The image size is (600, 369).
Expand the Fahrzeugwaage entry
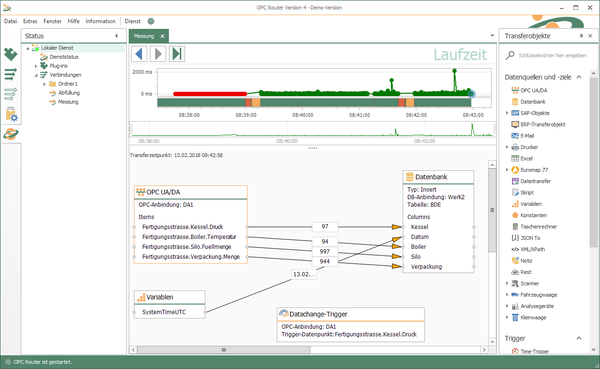coord(507,295)
